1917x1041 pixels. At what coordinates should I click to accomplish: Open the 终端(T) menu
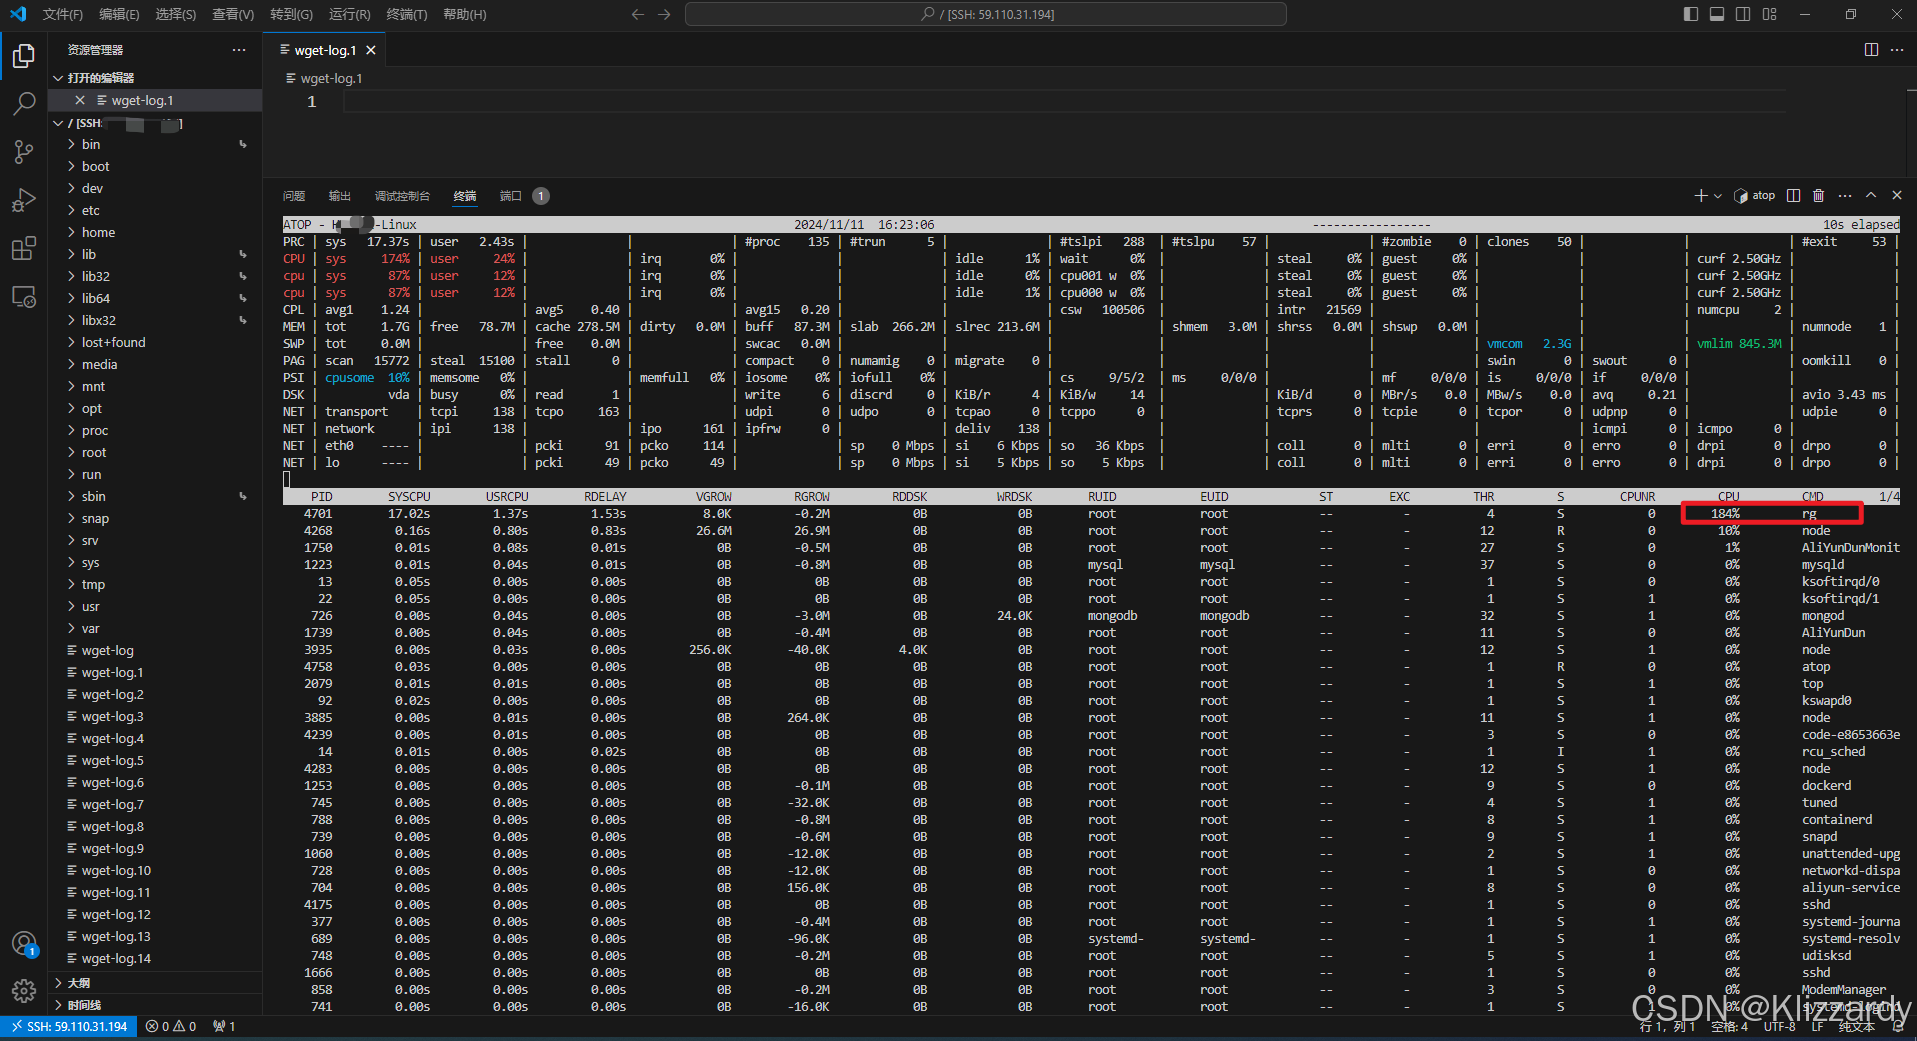pos(406,14)
